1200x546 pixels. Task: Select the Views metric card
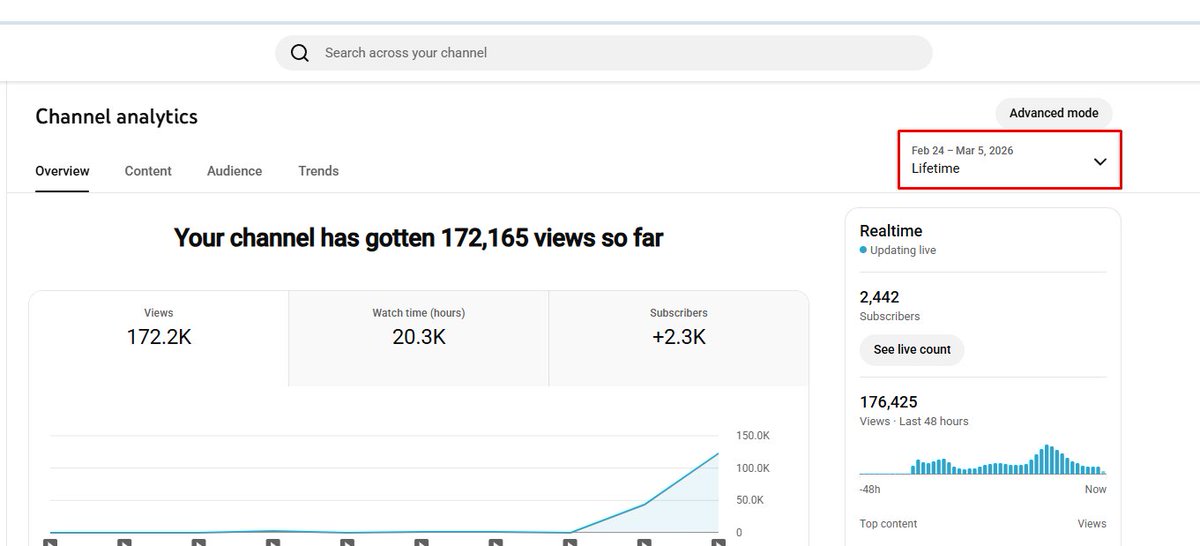(x=159, y=339)
